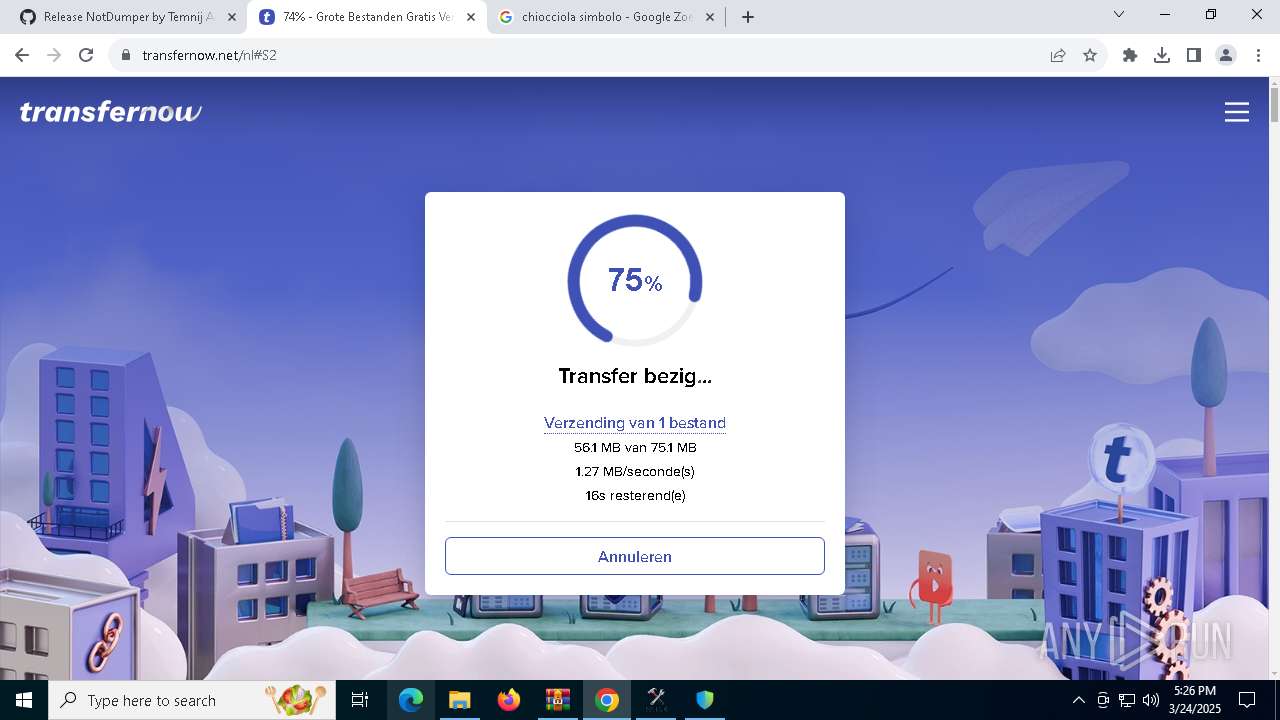Viewport: 1280px width, 720px height.
Task: Click the 75% circular progress indicator
Action: tap(635, 281)
